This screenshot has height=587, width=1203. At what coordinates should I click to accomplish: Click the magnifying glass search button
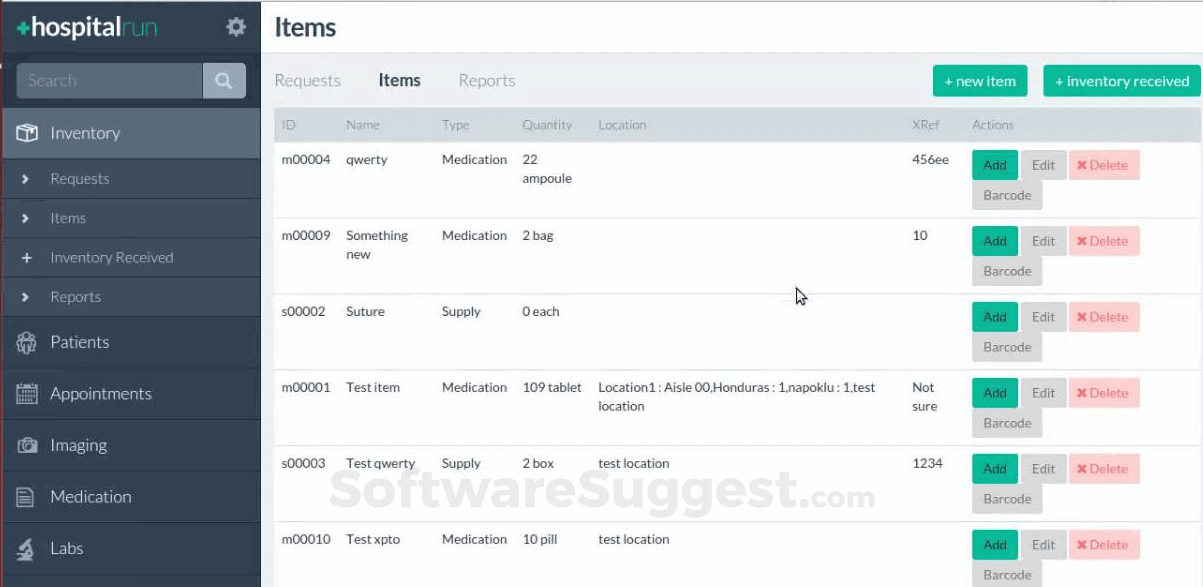point(224,81)
